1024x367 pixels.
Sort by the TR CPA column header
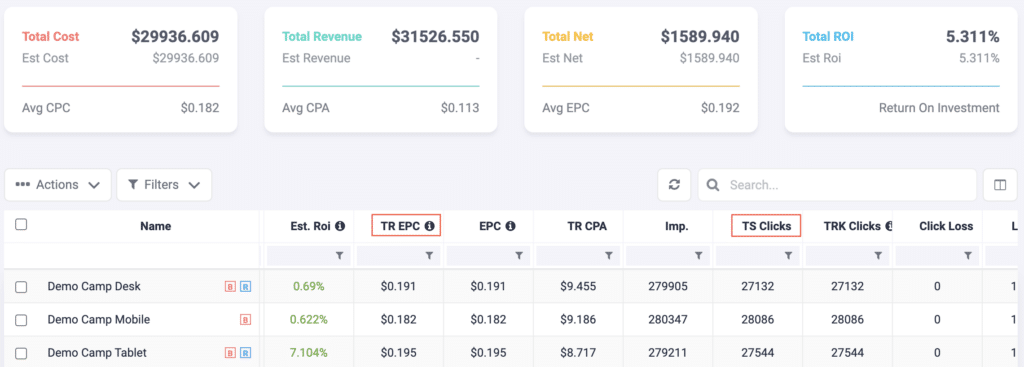587,226
